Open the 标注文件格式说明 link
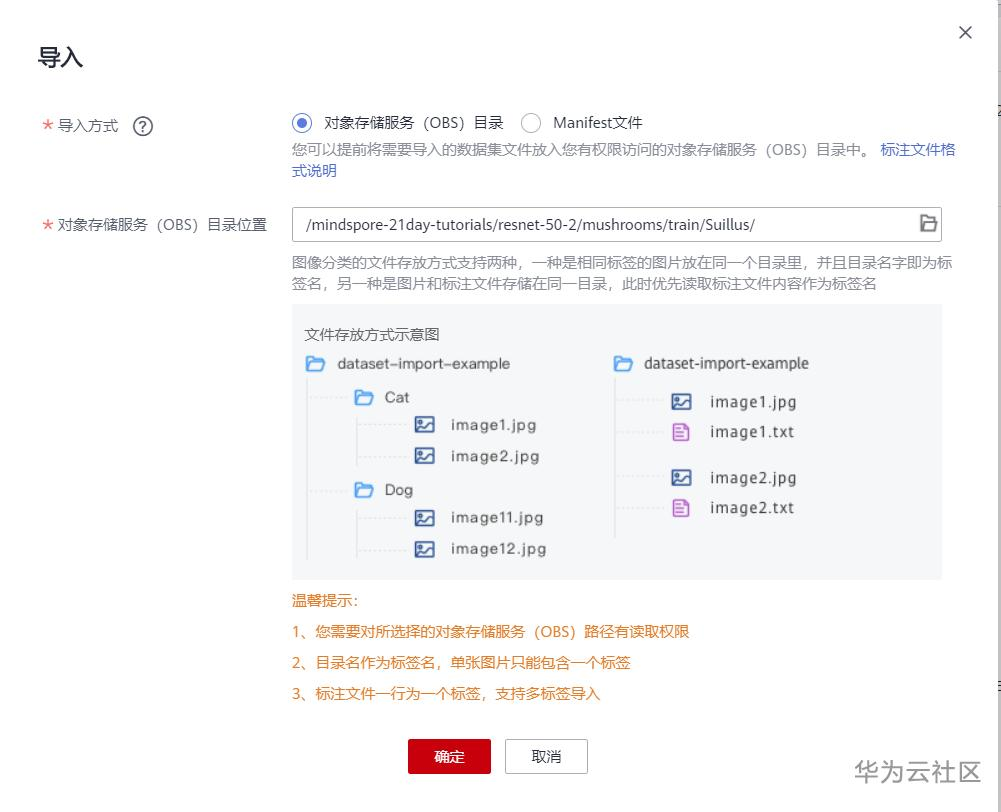The image size is (1001, 812). [916, 149]
